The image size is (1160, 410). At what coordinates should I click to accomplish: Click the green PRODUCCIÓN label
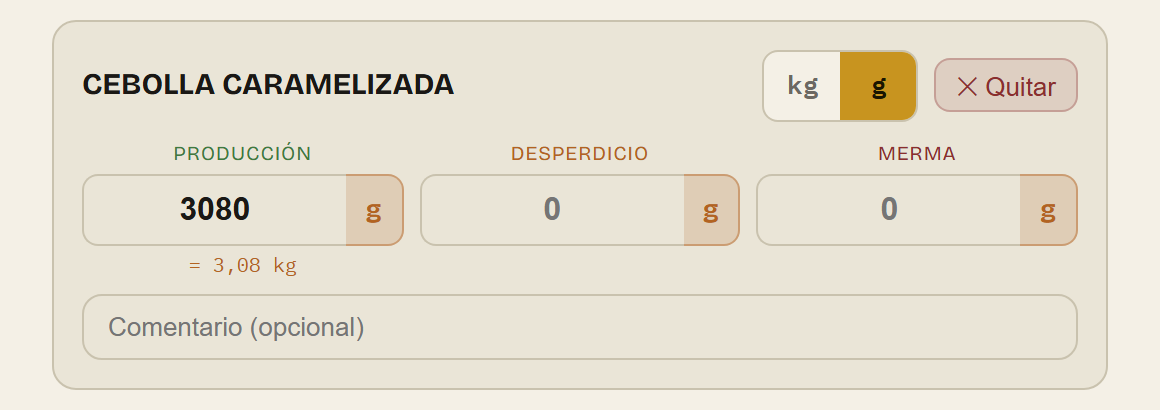coord(243,154)
